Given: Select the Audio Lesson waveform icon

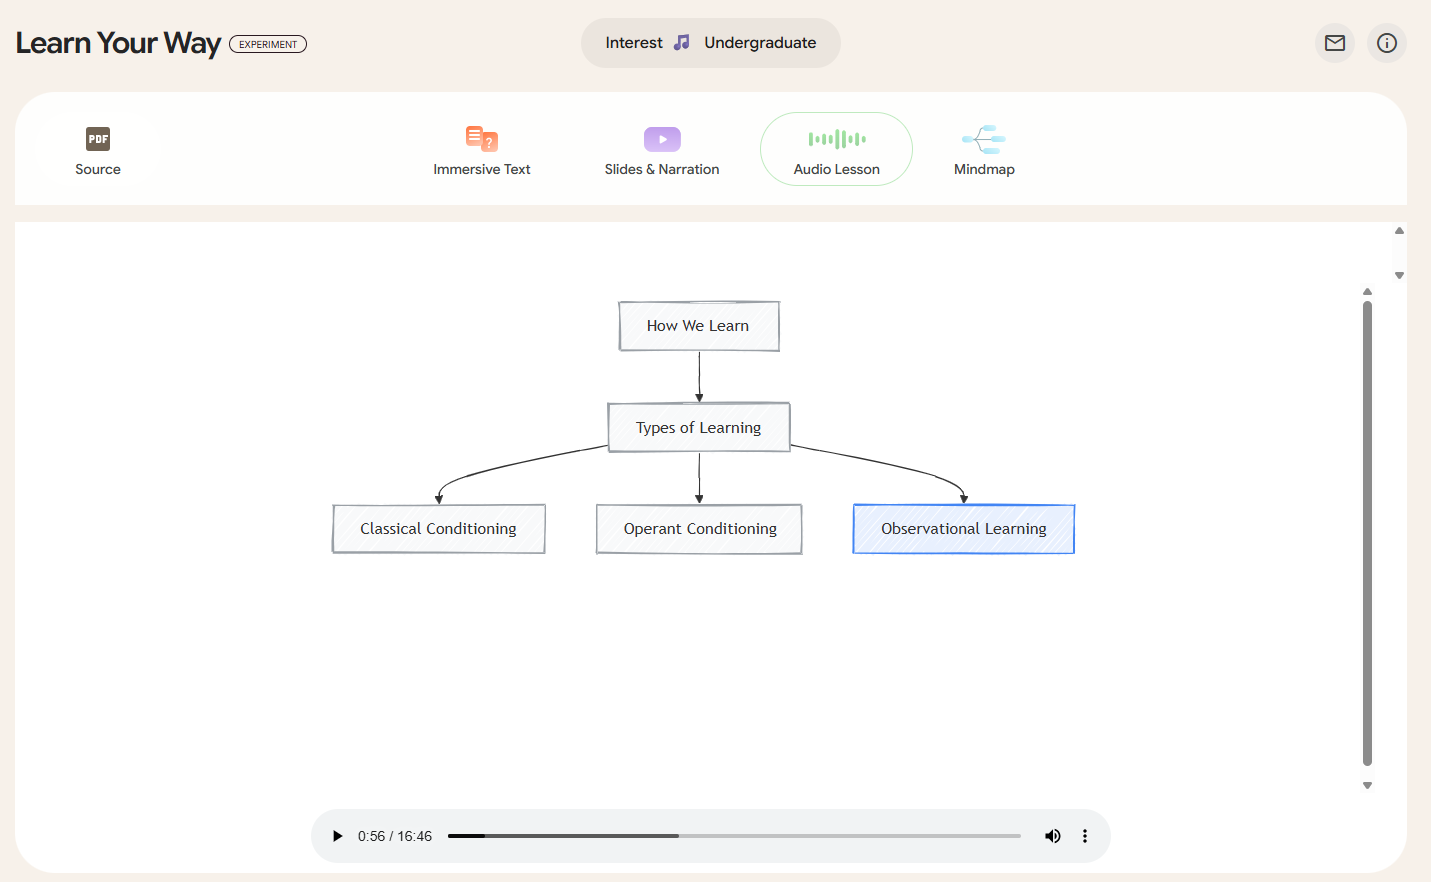Looking at the screenshot, I should tap(836, 139).
